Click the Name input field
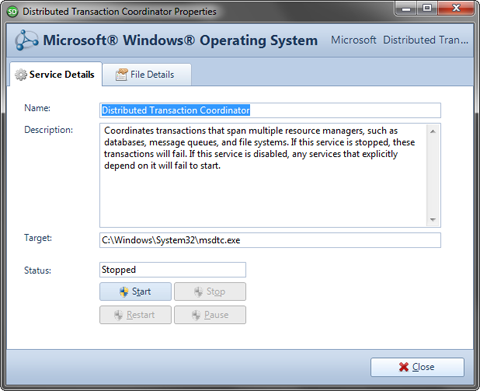The height and width of the screenshot is (391, 480). (270, 110)
